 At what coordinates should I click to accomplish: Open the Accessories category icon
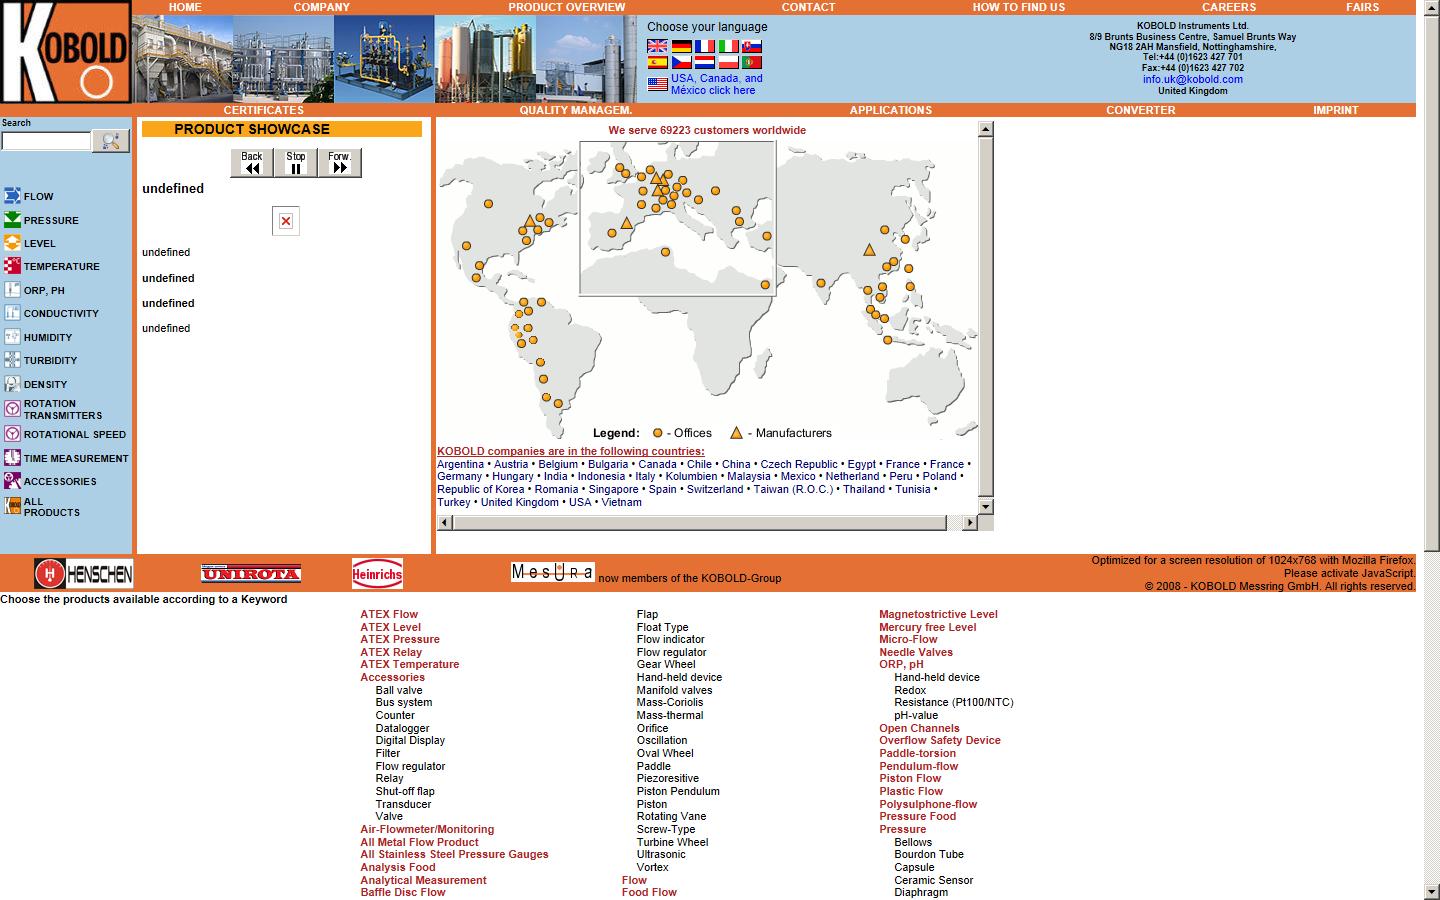click(12, 481)
